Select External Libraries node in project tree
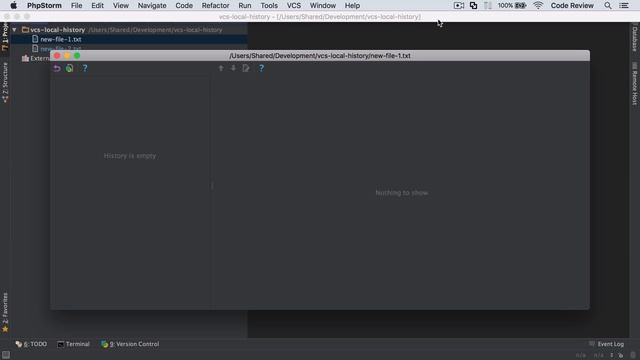Screen dimensions: 640x360 pos(36,58)
